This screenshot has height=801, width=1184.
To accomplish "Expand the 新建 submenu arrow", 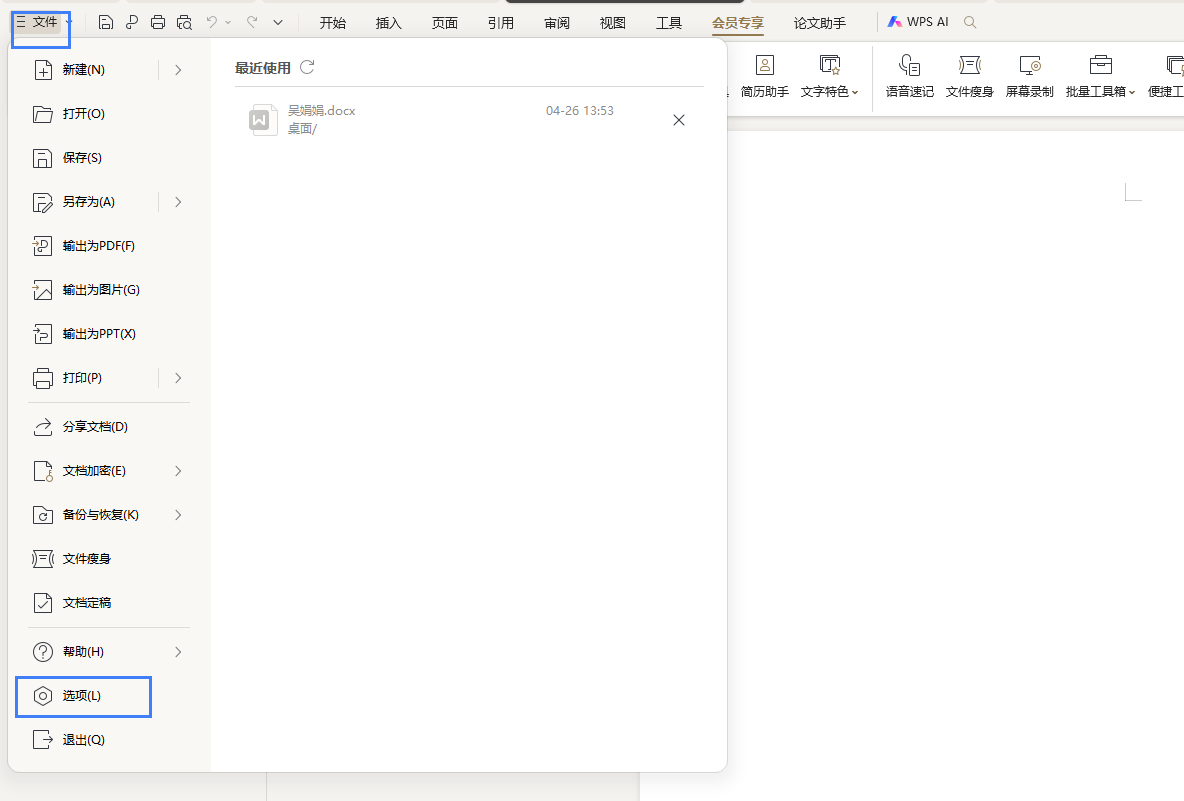I will (178, 69).
